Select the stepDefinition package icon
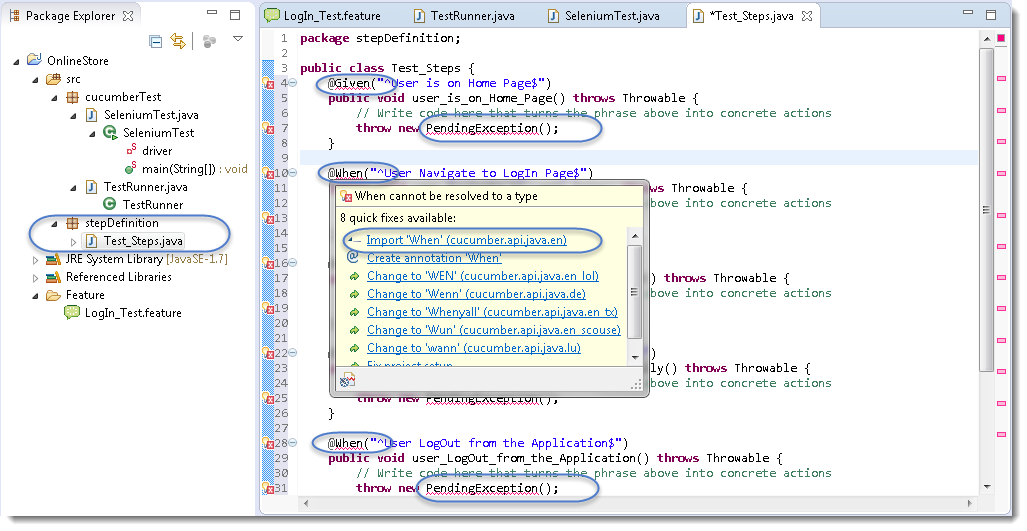The width and height of the screenshot is (1027, 531). click(73, 223)
